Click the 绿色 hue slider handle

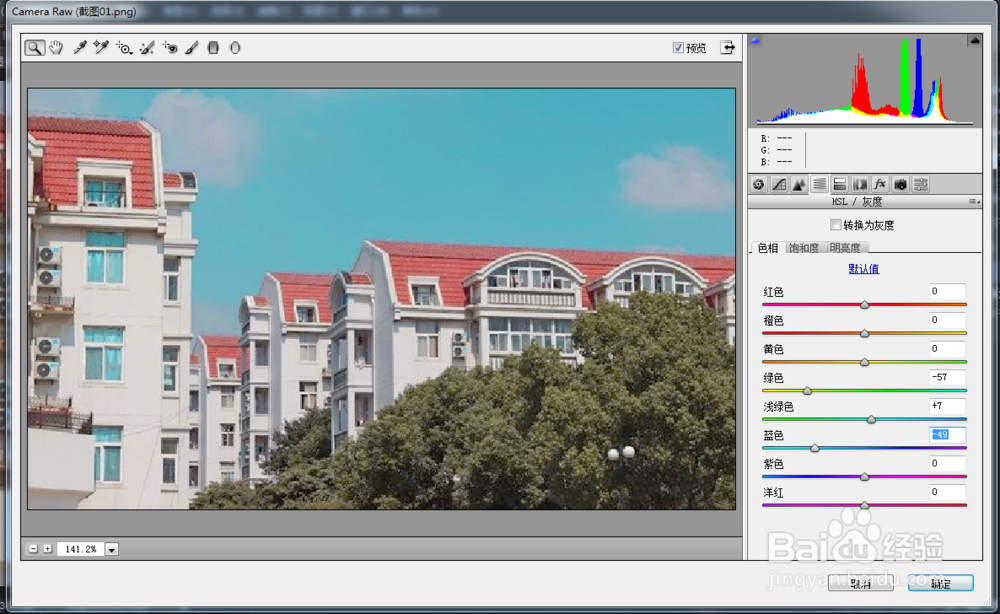807,391
